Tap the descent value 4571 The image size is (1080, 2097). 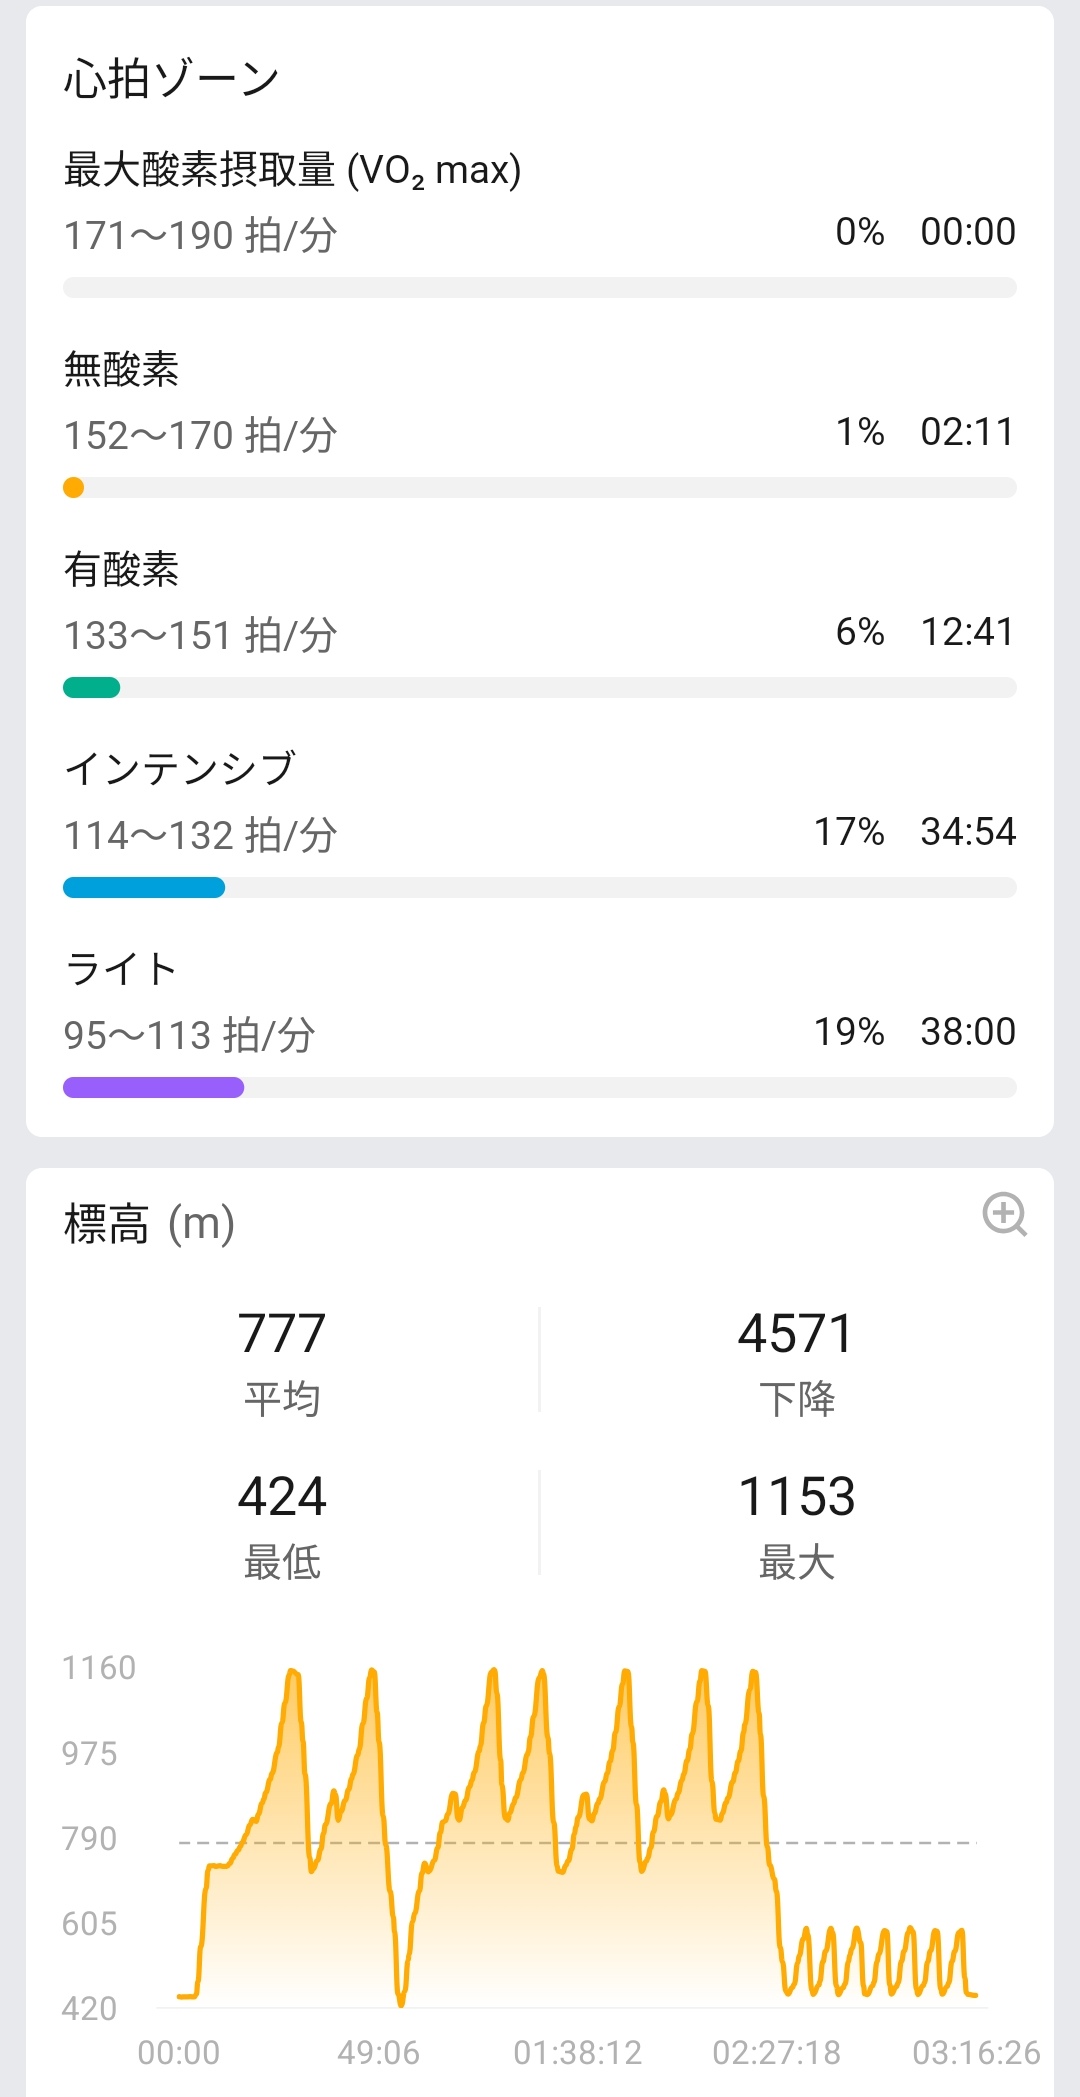tap(796, 1334)
